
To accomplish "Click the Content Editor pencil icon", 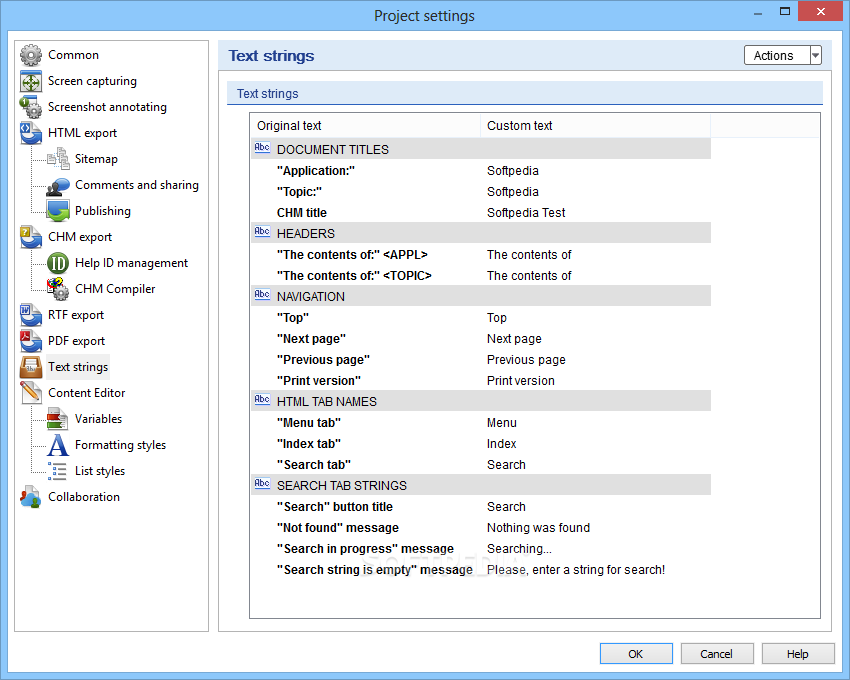I will click(31, 393).
